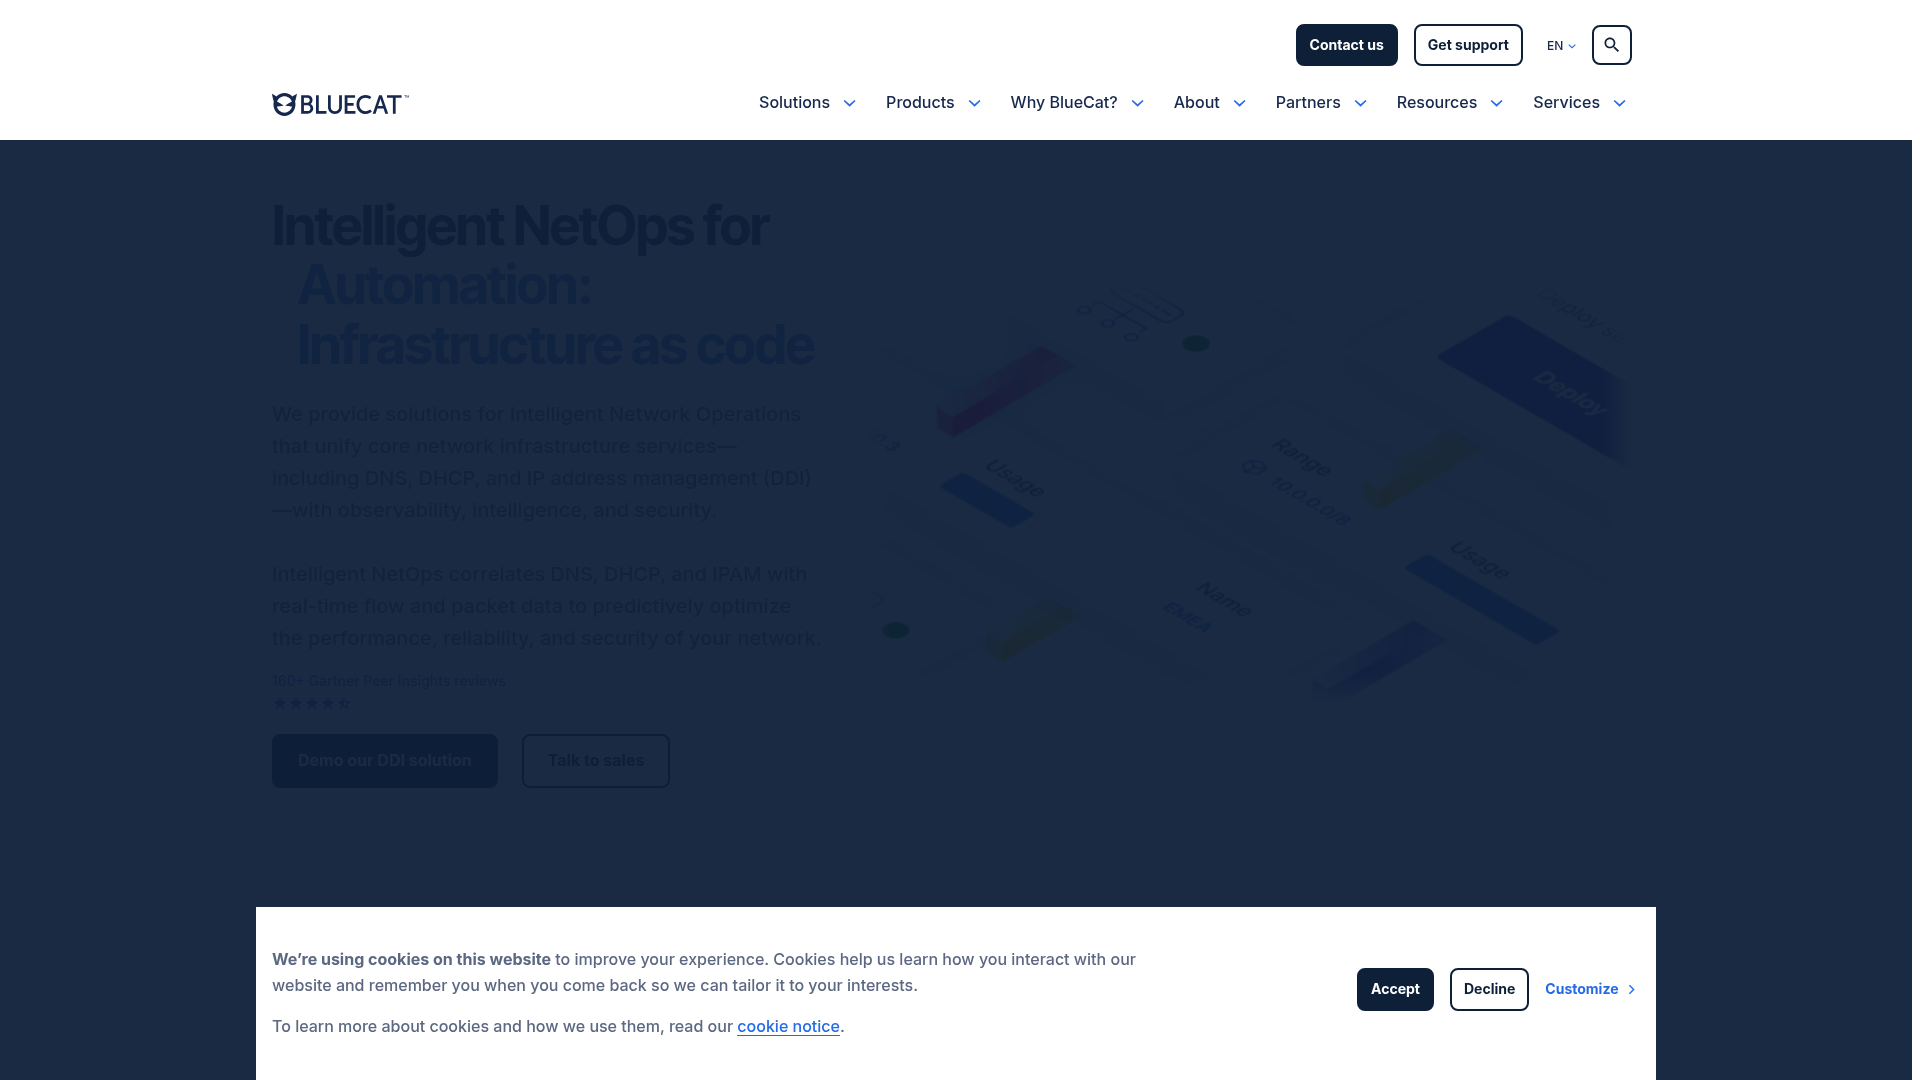Screen dimensions: 1920x1080
Task: Decline cookies in the banner
Action: (x=1488, y=989)
